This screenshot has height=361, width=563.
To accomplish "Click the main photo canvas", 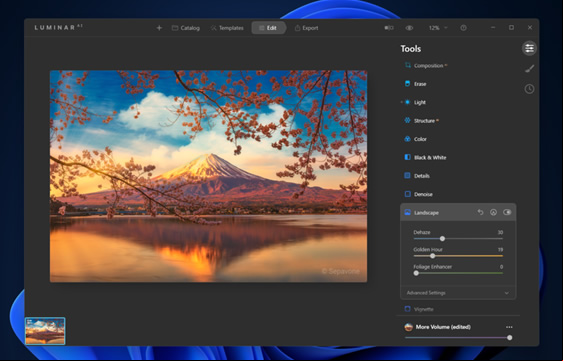I will pos(208,176).
